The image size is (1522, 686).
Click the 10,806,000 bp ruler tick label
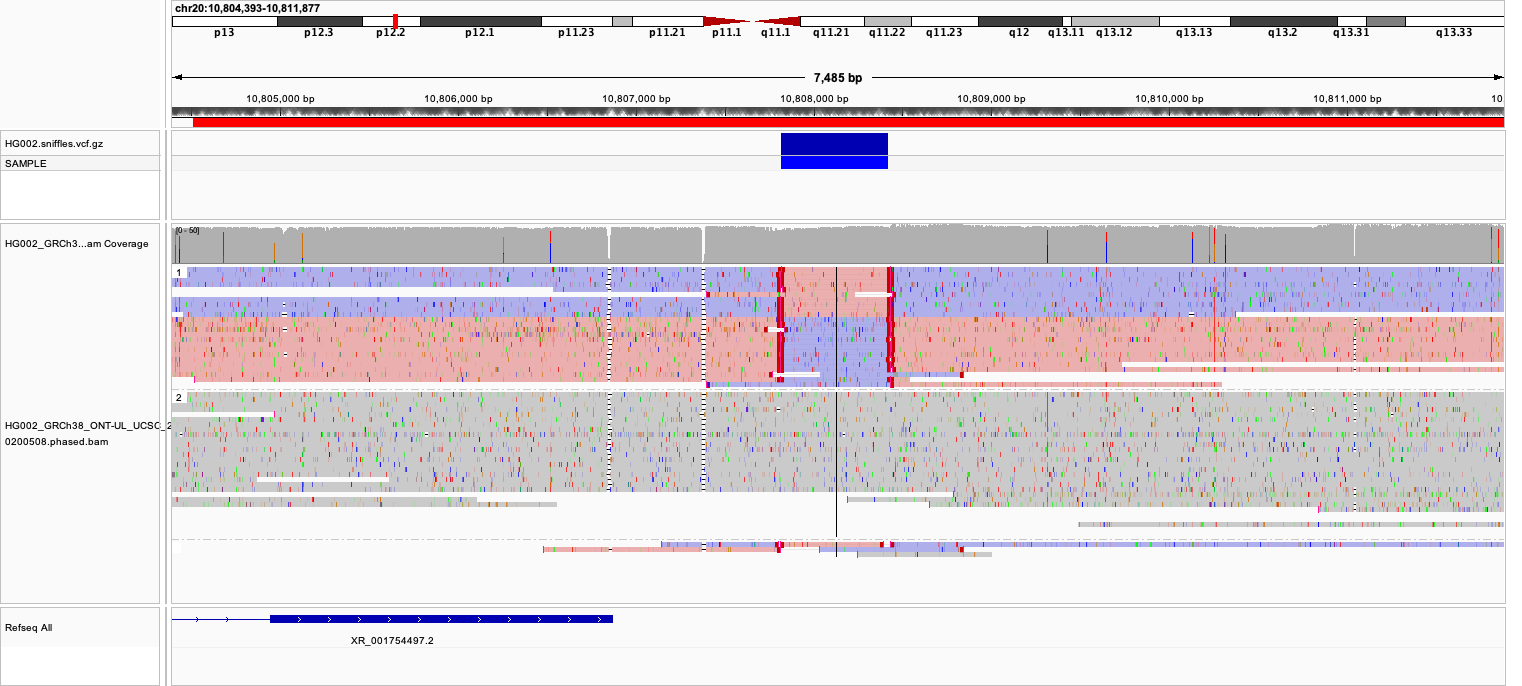click(458, 99)
